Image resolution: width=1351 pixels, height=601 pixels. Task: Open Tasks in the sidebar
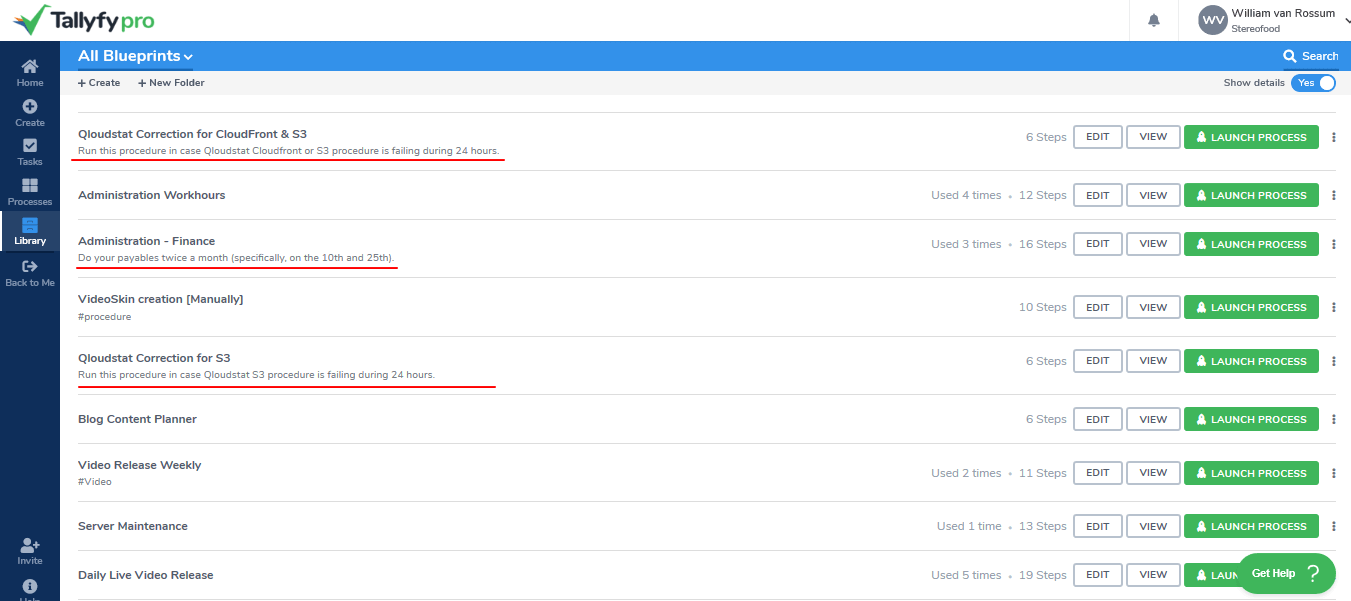point(30,152)
